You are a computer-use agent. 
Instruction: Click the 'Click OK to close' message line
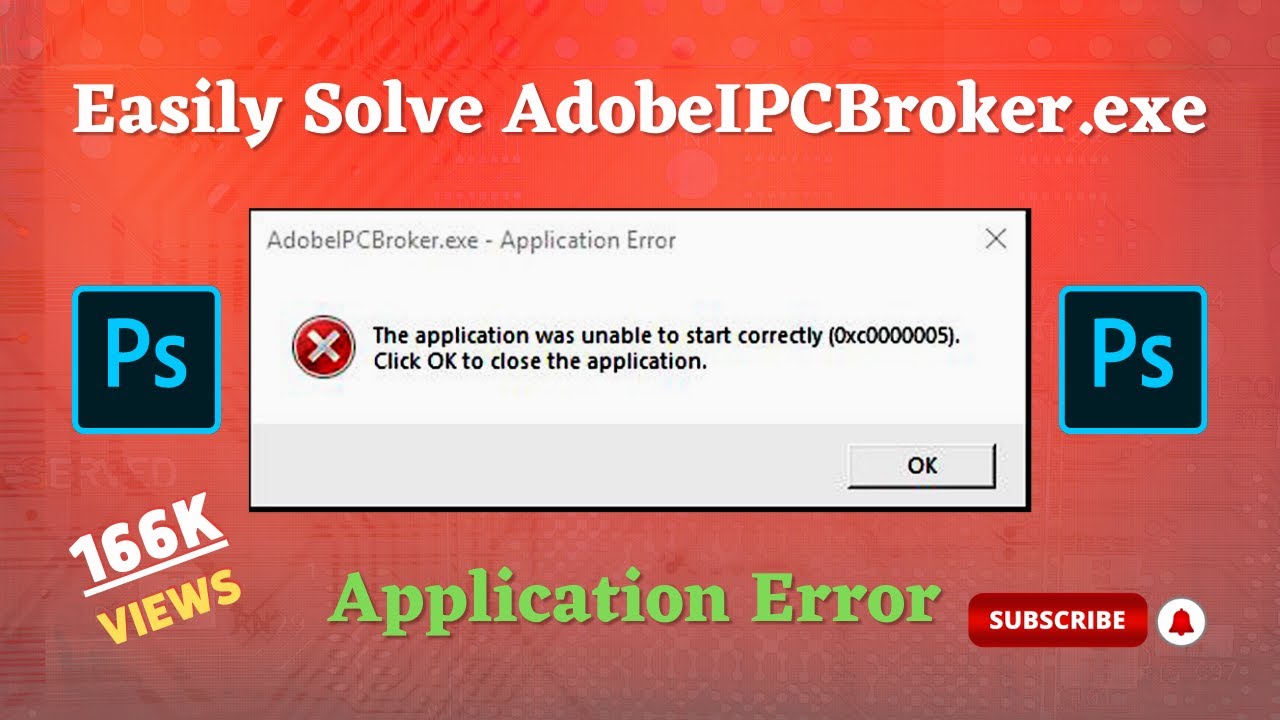pyautogui.click(x=540, y=361)
